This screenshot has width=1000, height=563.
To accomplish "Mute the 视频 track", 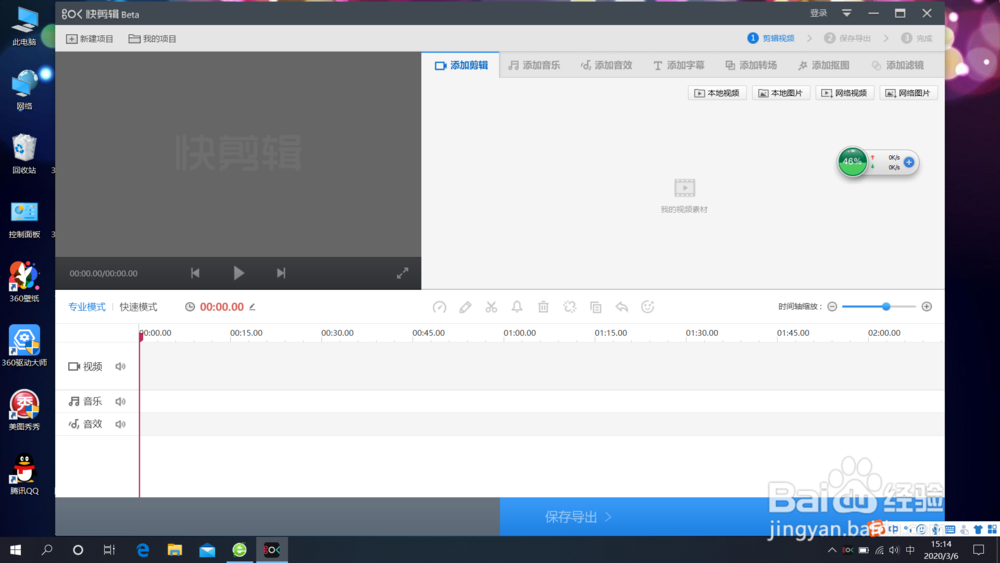I will pyautogui.click(x=121, y=367).
